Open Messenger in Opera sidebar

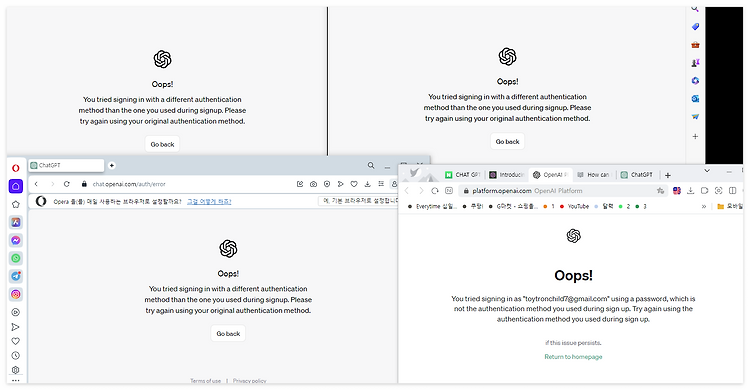16,240
